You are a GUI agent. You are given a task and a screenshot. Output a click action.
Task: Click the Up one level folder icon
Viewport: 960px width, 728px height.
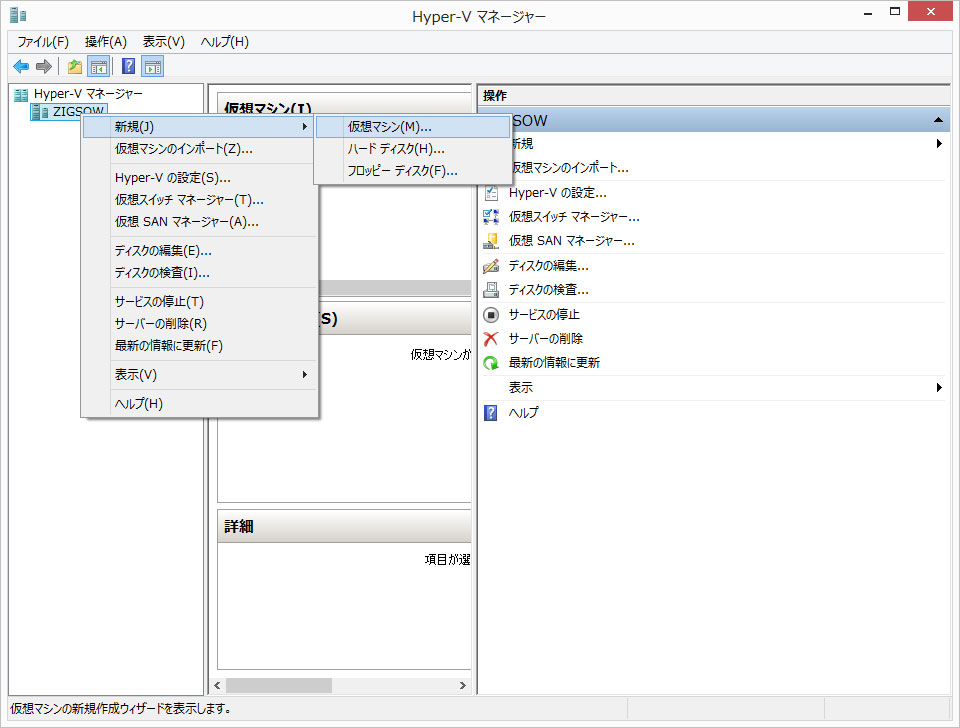point(75,66)
